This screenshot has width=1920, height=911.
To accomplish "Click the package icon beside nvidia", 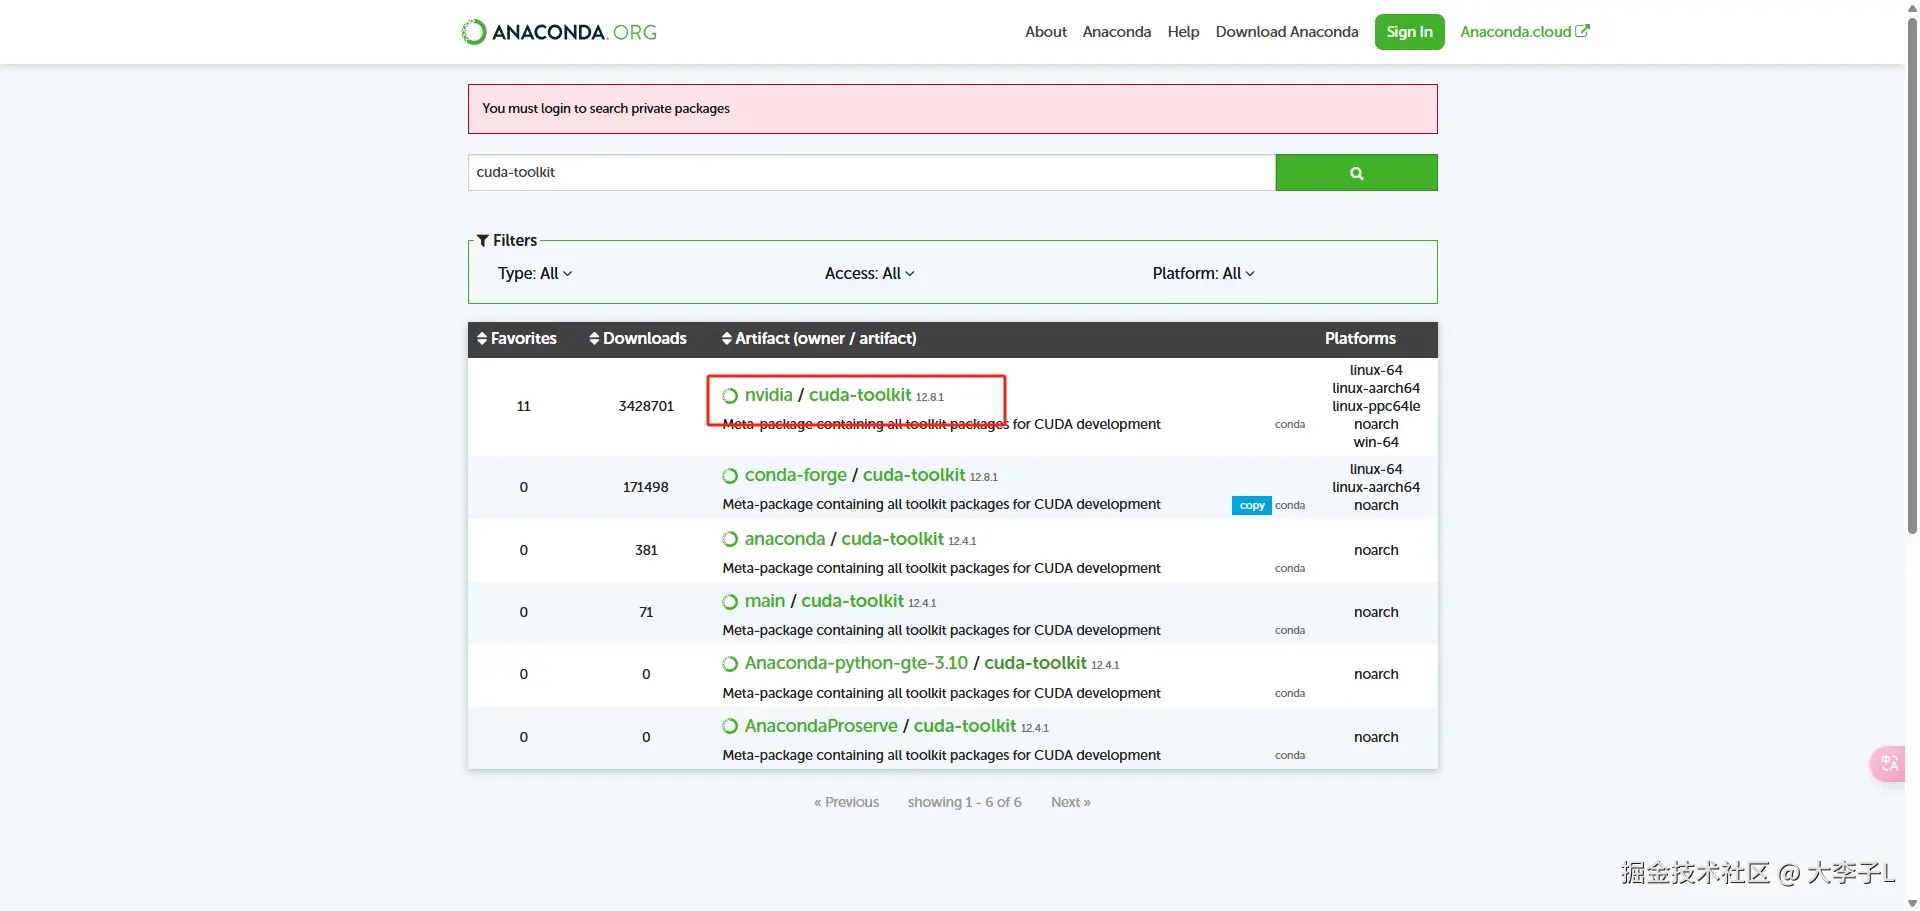I will pyautogui.click(x=730, y=396).
